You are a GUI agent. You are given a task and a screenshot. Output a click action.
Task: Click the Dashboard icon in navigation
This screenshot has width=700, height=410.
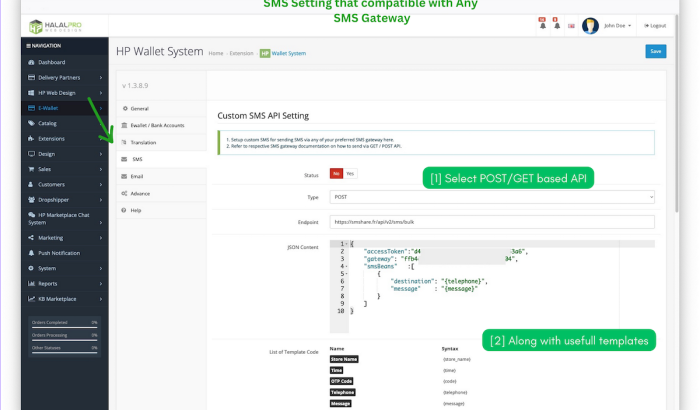[x=31, y=62]
